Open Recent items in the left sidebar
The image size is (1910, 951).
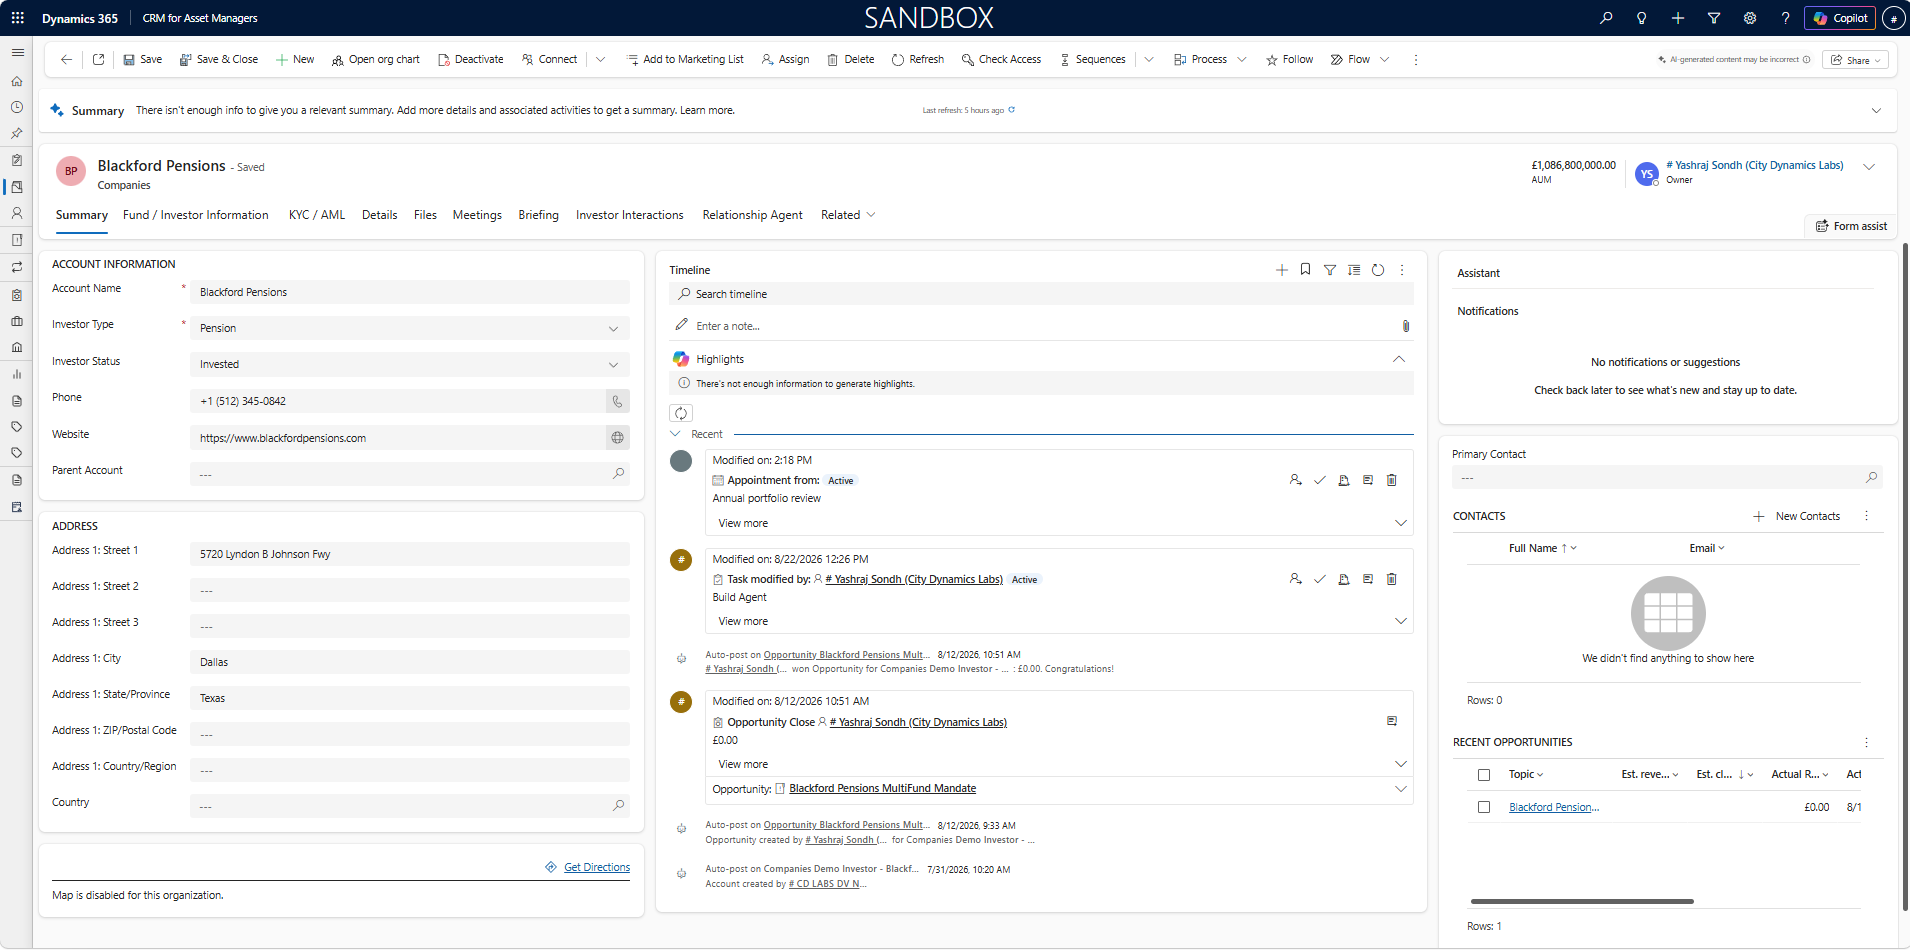(17, 107)
